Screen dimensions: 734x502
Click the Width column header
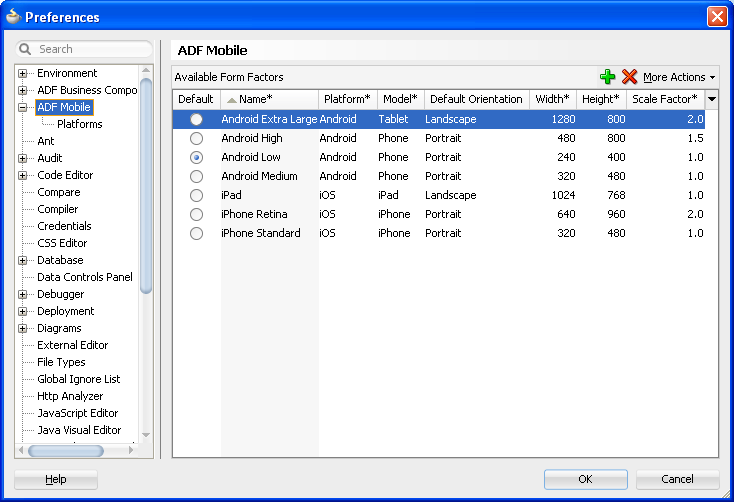pos(553,99)
